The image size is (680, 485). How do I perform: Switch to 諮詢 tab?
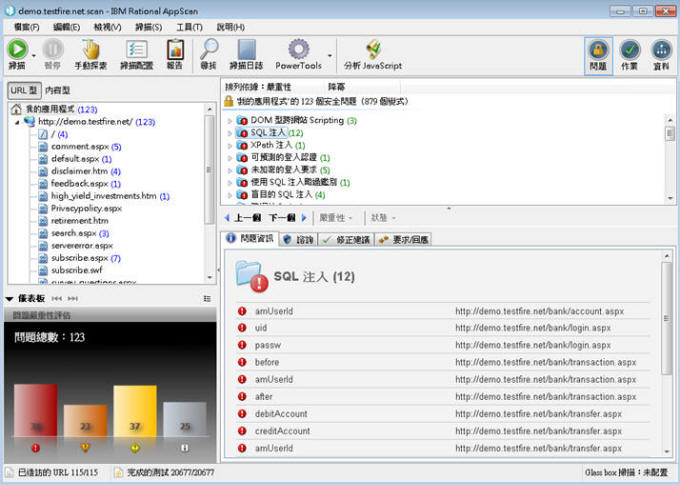point(299,239)
